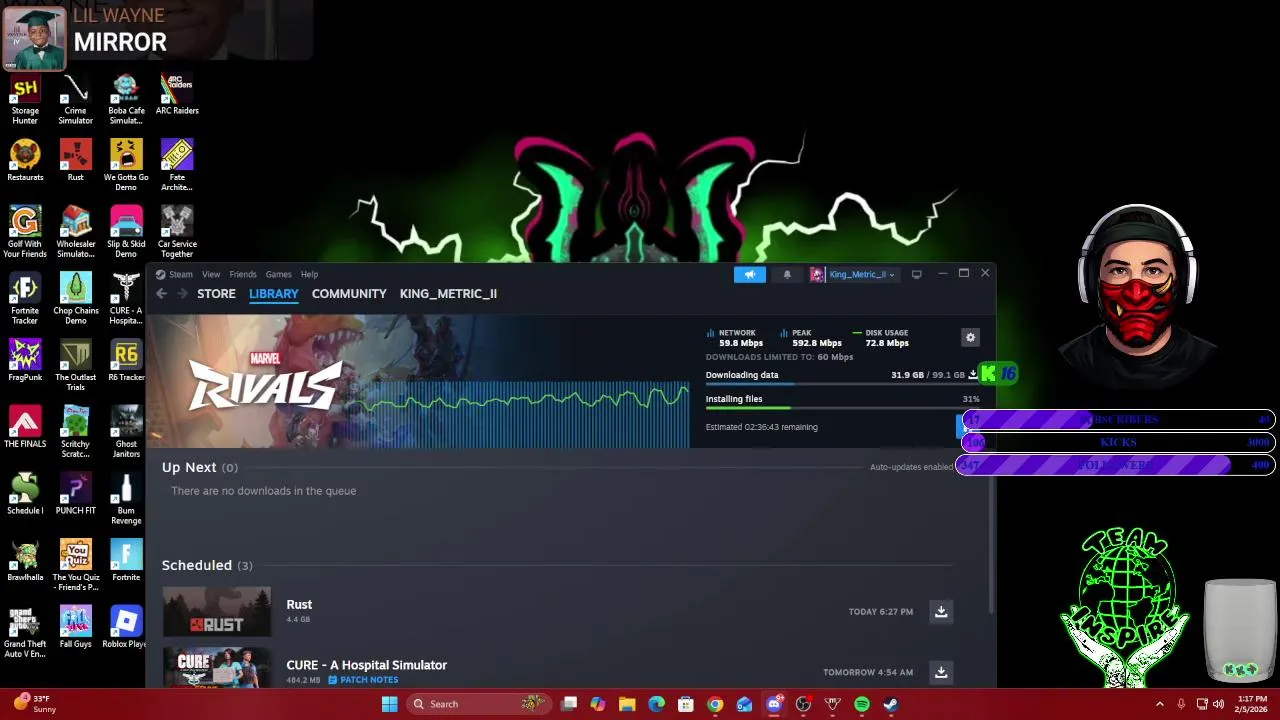Open the Help menu
The width and height of the screenshot is (1280, 720).
click(x=309, y=274)
